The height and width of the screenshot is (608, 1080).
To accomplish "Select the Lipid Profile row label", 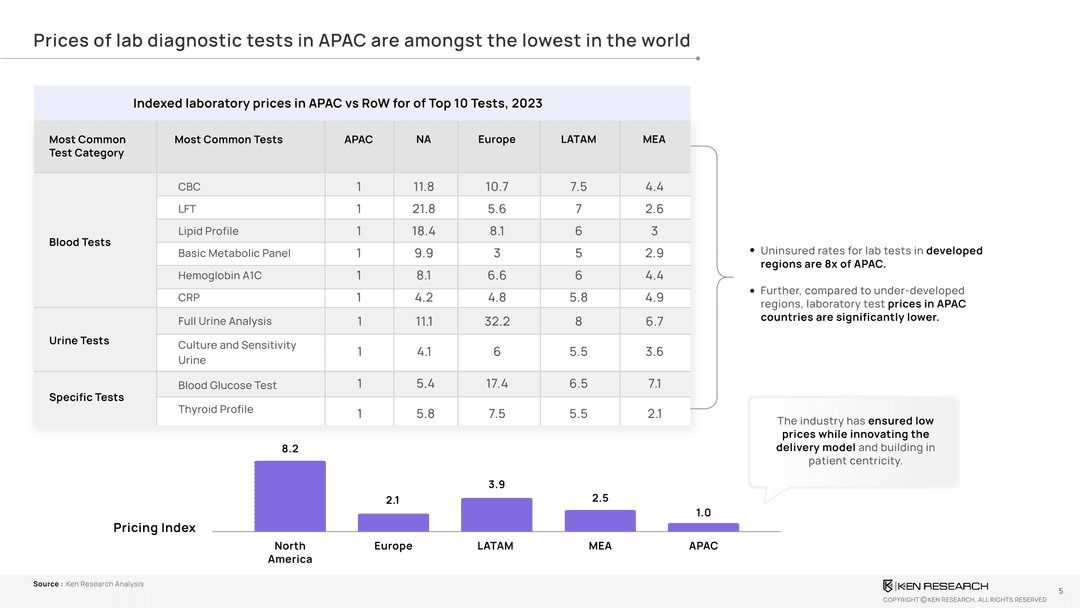I will point(208,231).
